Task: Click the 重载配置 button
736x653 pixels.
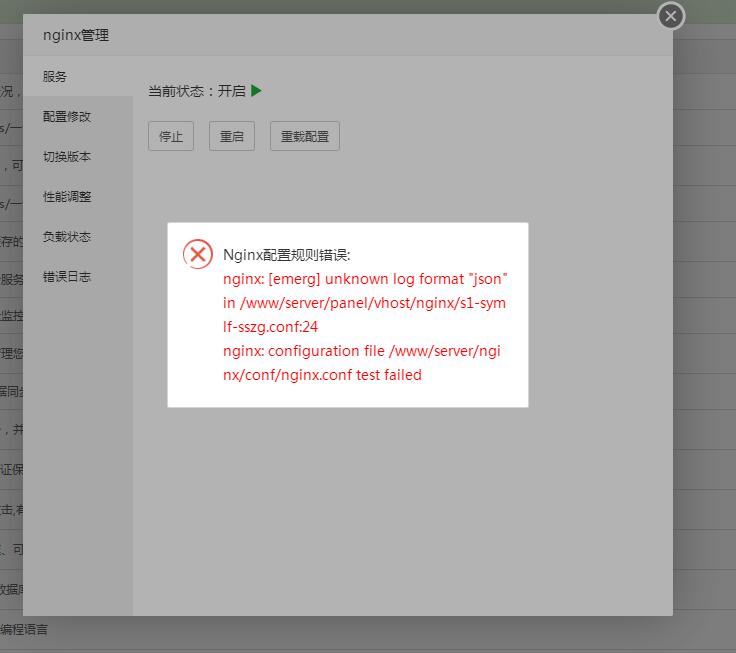Action: click(304, 137)
